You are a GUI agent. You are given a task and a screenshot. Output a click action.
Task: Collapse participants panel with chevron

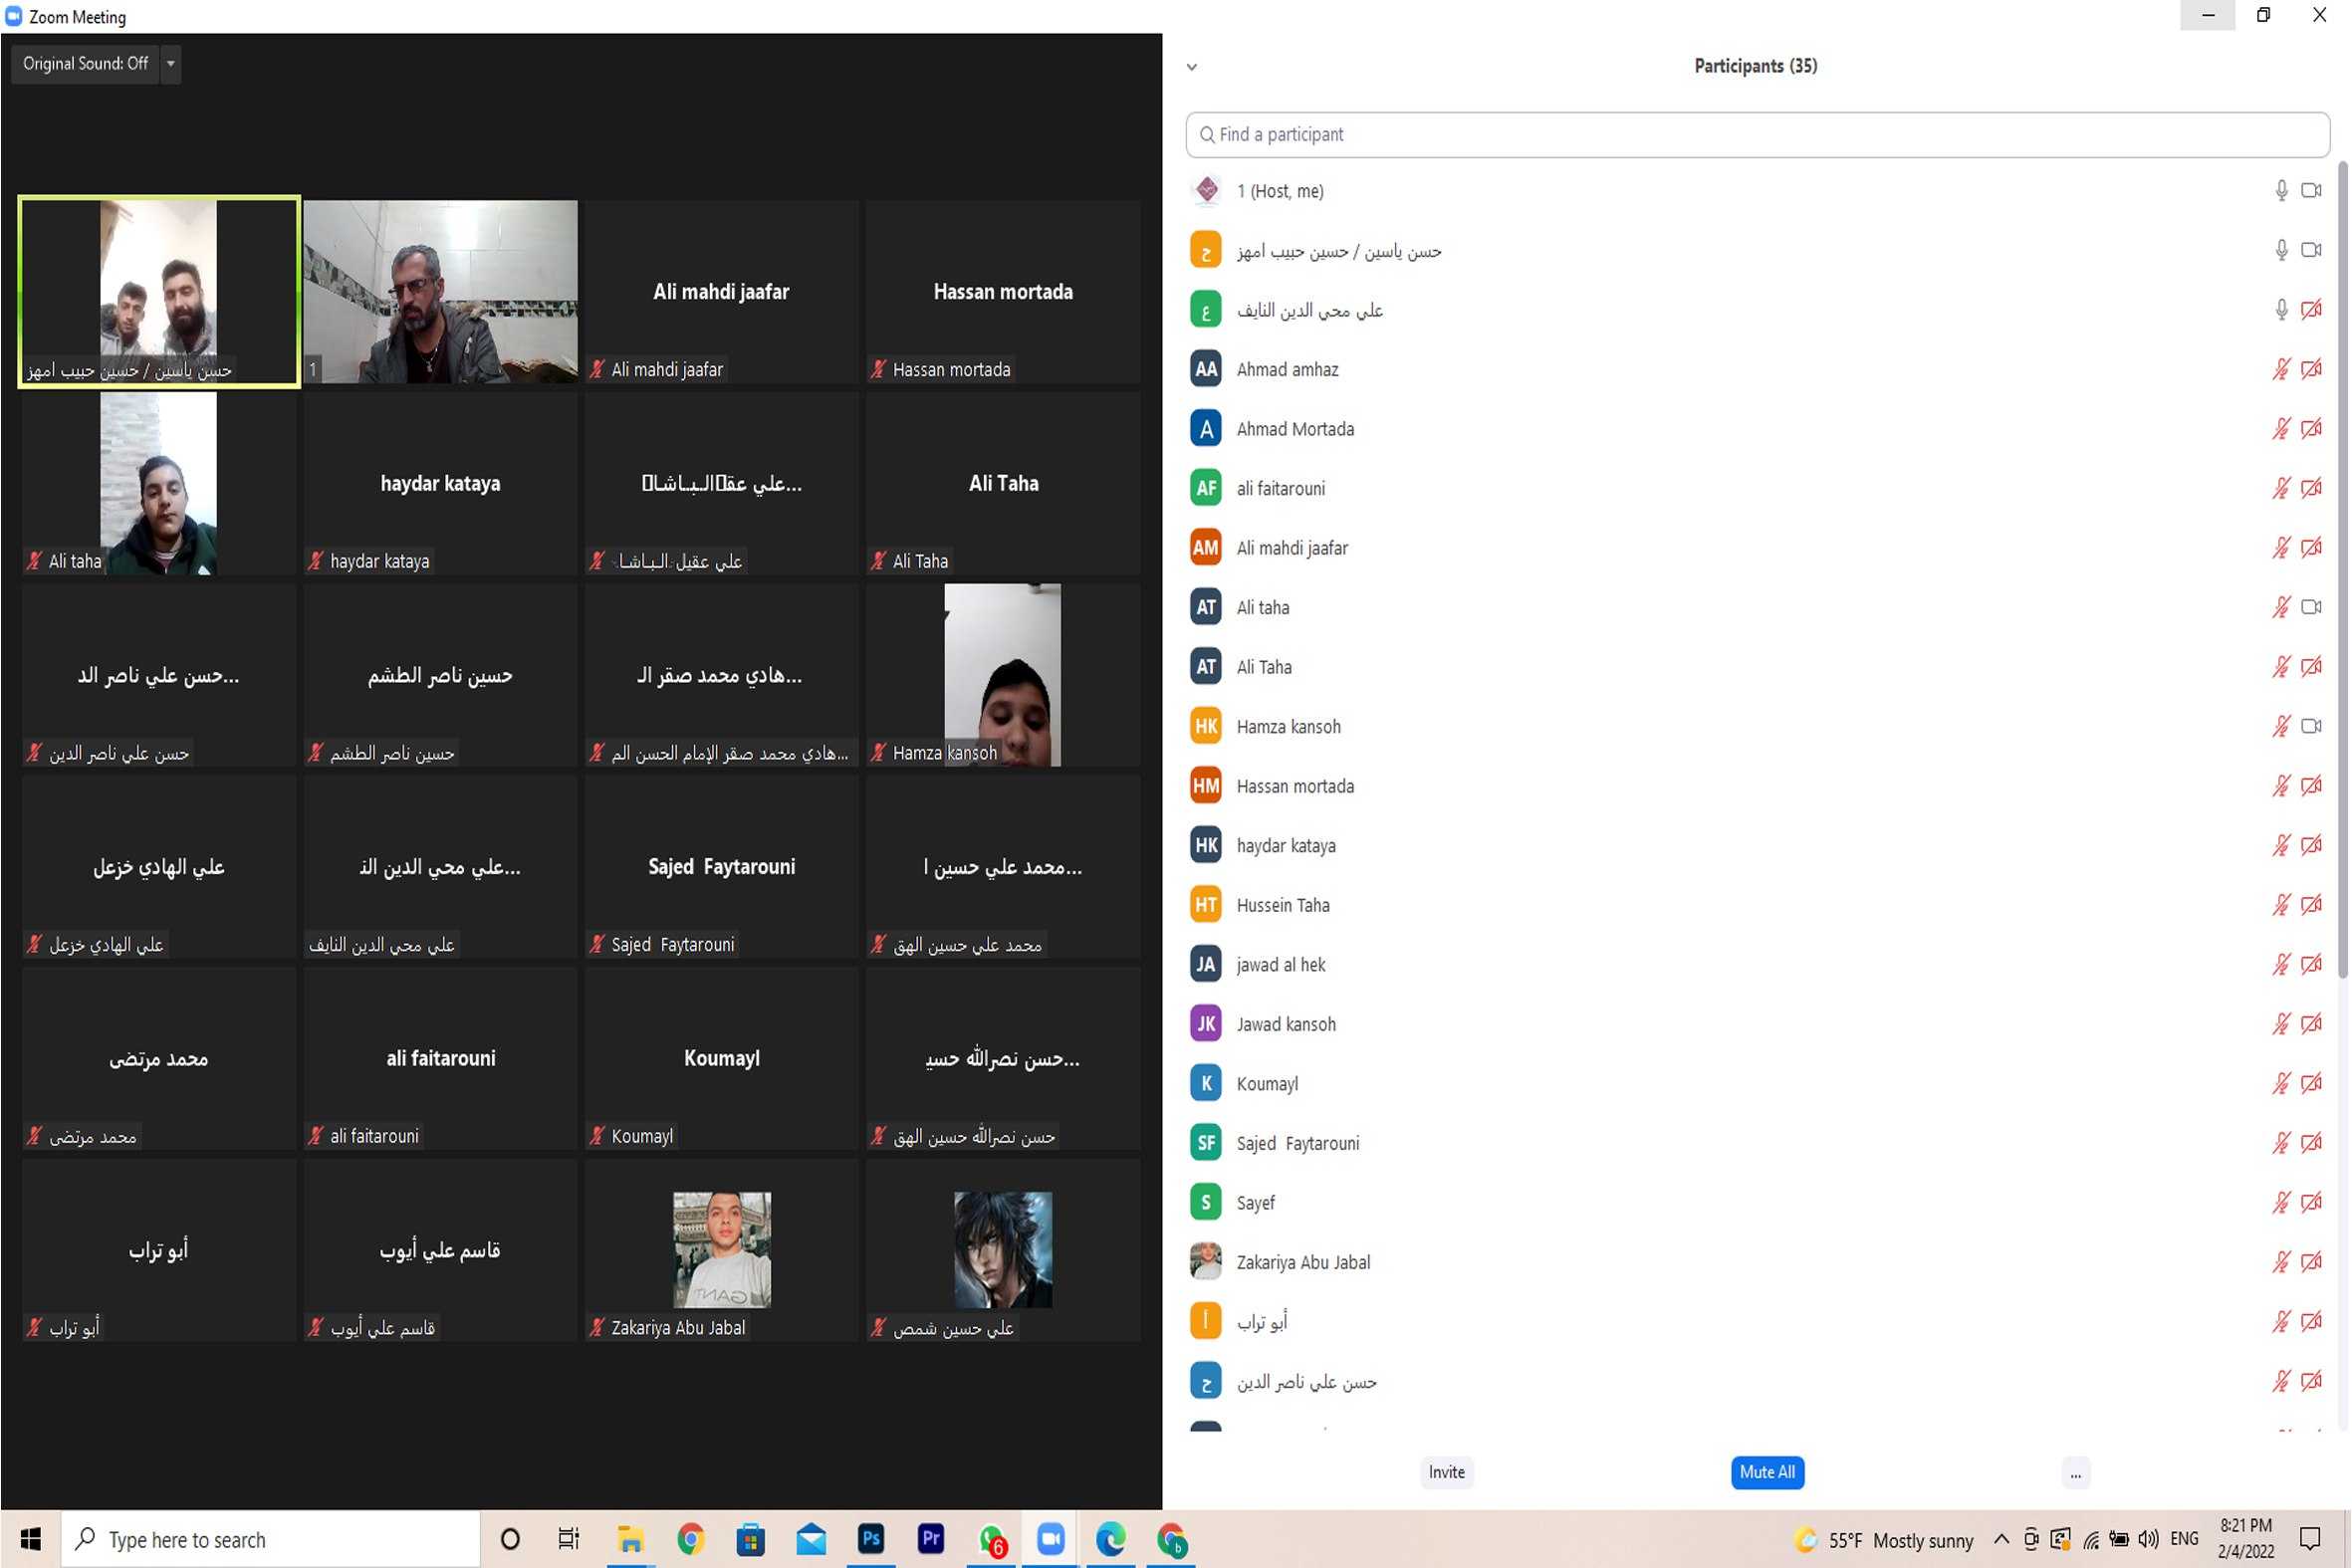(x=1192, y=67)
